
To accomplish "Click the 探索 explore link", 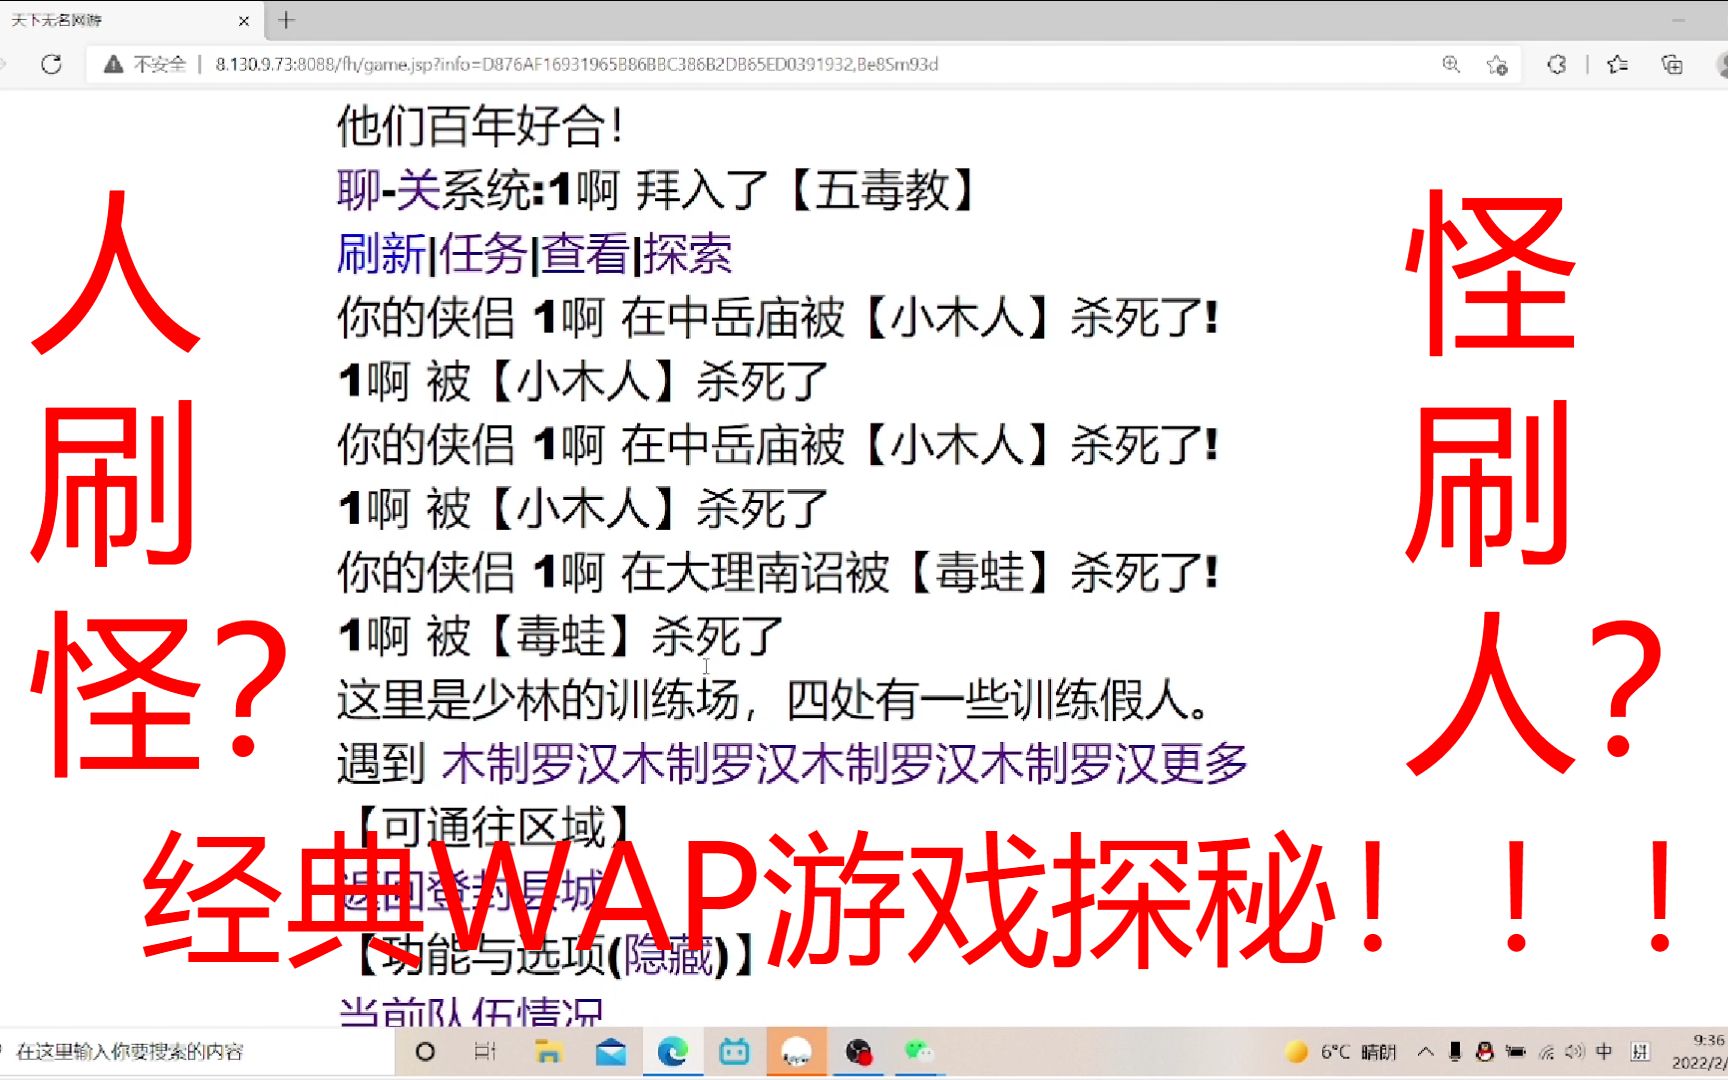I will [688, 254].
